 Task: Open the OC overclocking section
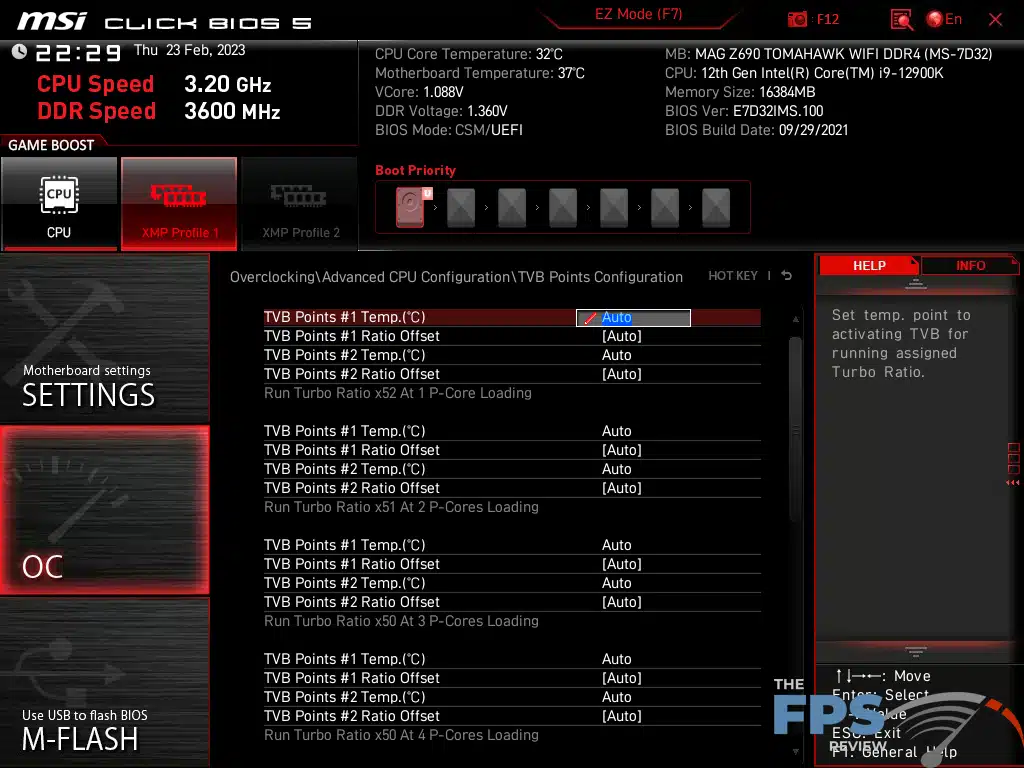pos(104,510)
